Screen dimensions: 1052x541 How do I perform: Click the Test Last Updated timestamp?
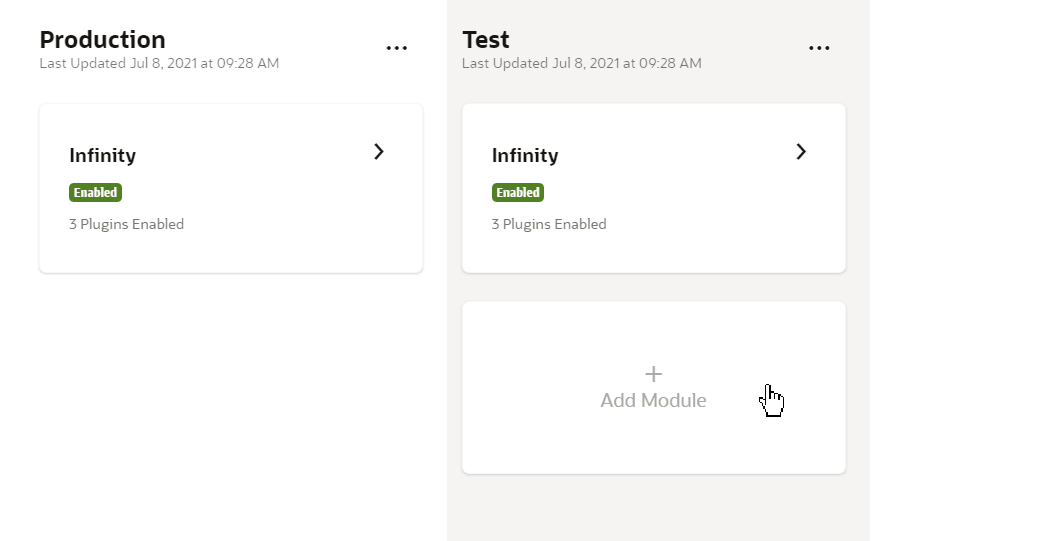point(582,64)
